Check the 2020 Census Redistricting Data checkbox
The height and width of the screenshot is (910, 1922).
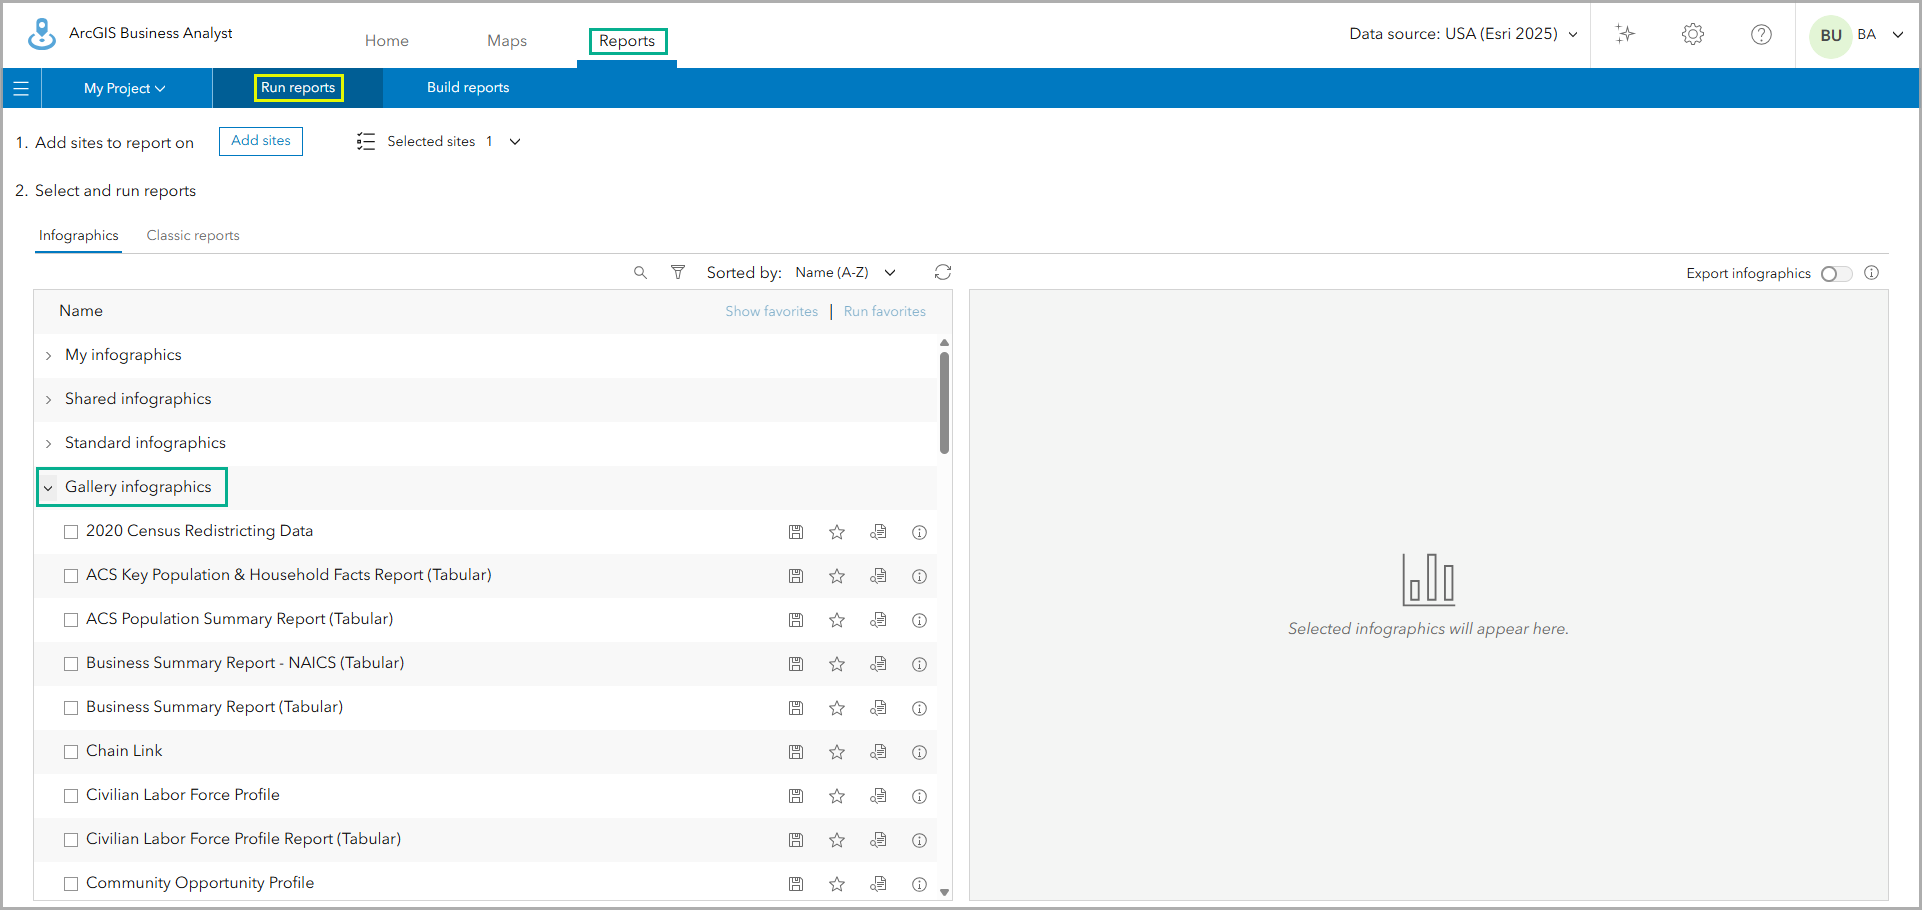[71, 532]
